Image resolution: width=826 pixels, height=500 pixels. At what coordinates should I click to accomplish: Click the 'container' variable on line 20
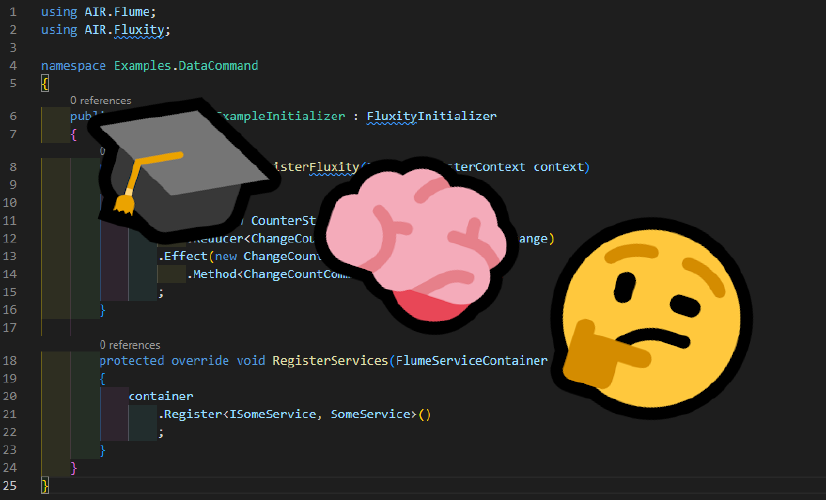(x=161, y=396)
